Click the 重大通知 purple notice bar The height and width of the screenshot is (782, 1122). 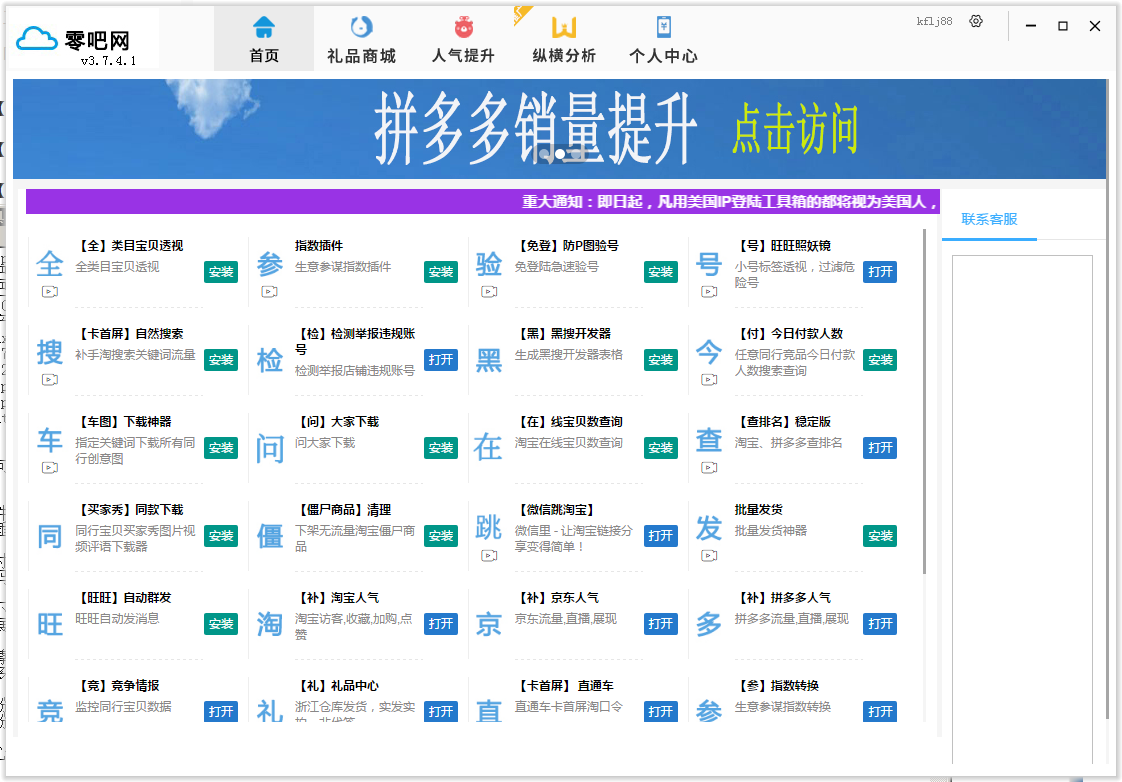click(x=482, y=202)
